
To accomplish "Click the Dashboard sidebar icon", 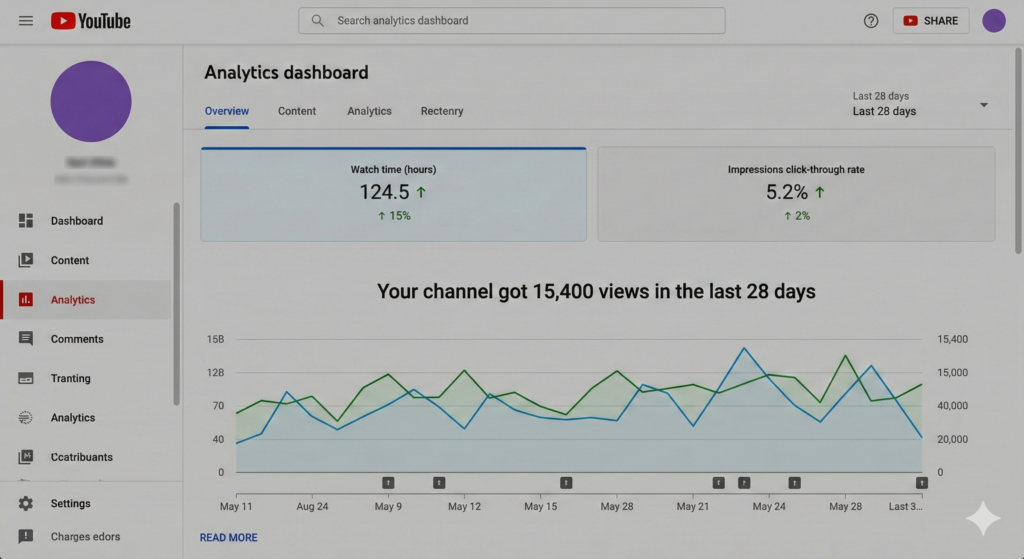I will tap(26, 221).
